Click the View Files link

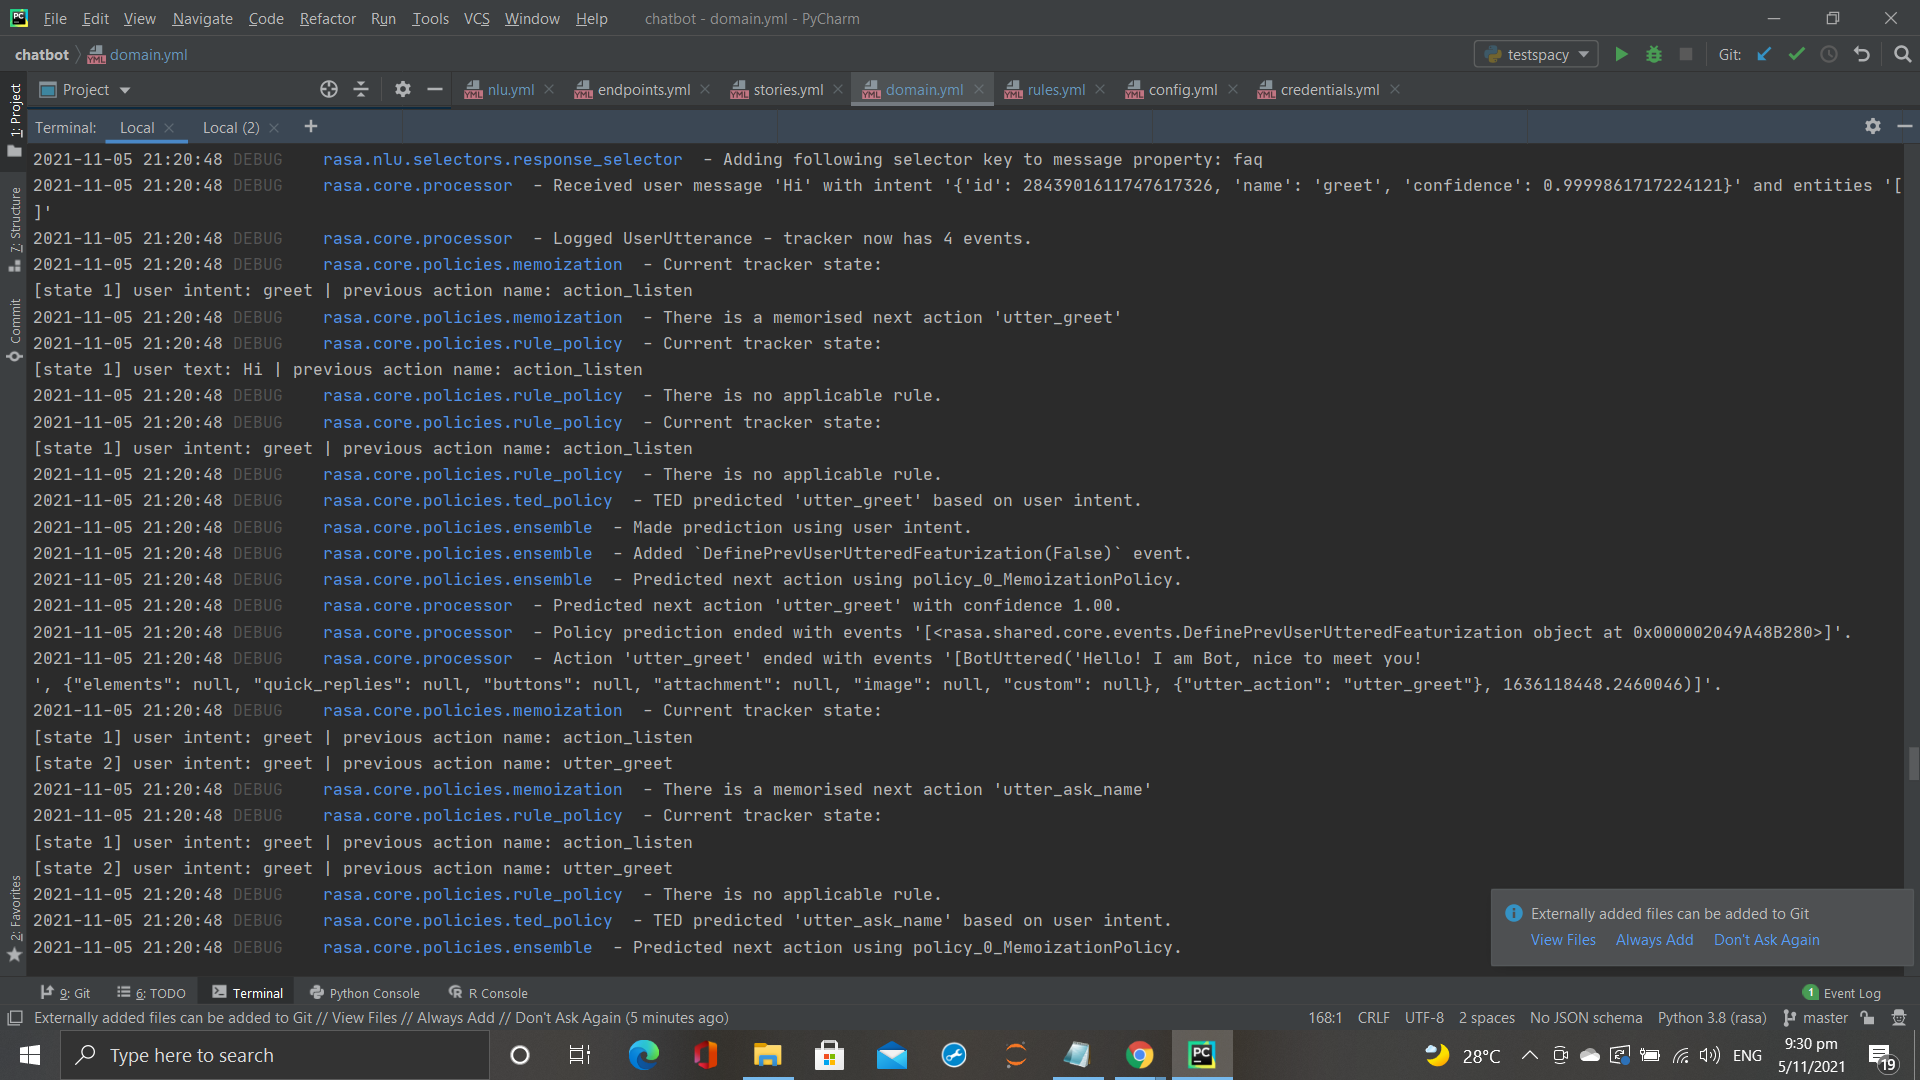1563,940
